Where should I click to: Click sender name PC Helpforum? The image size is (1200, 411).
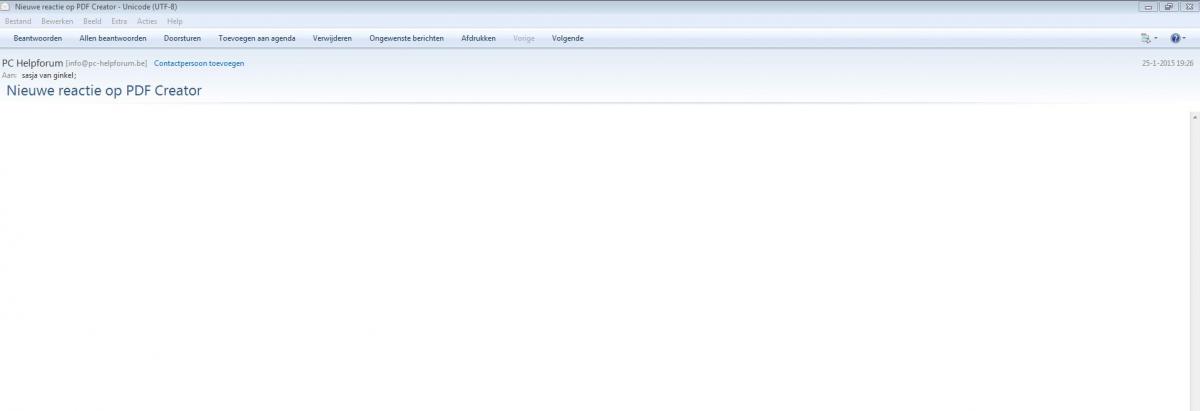click(32, 63)
